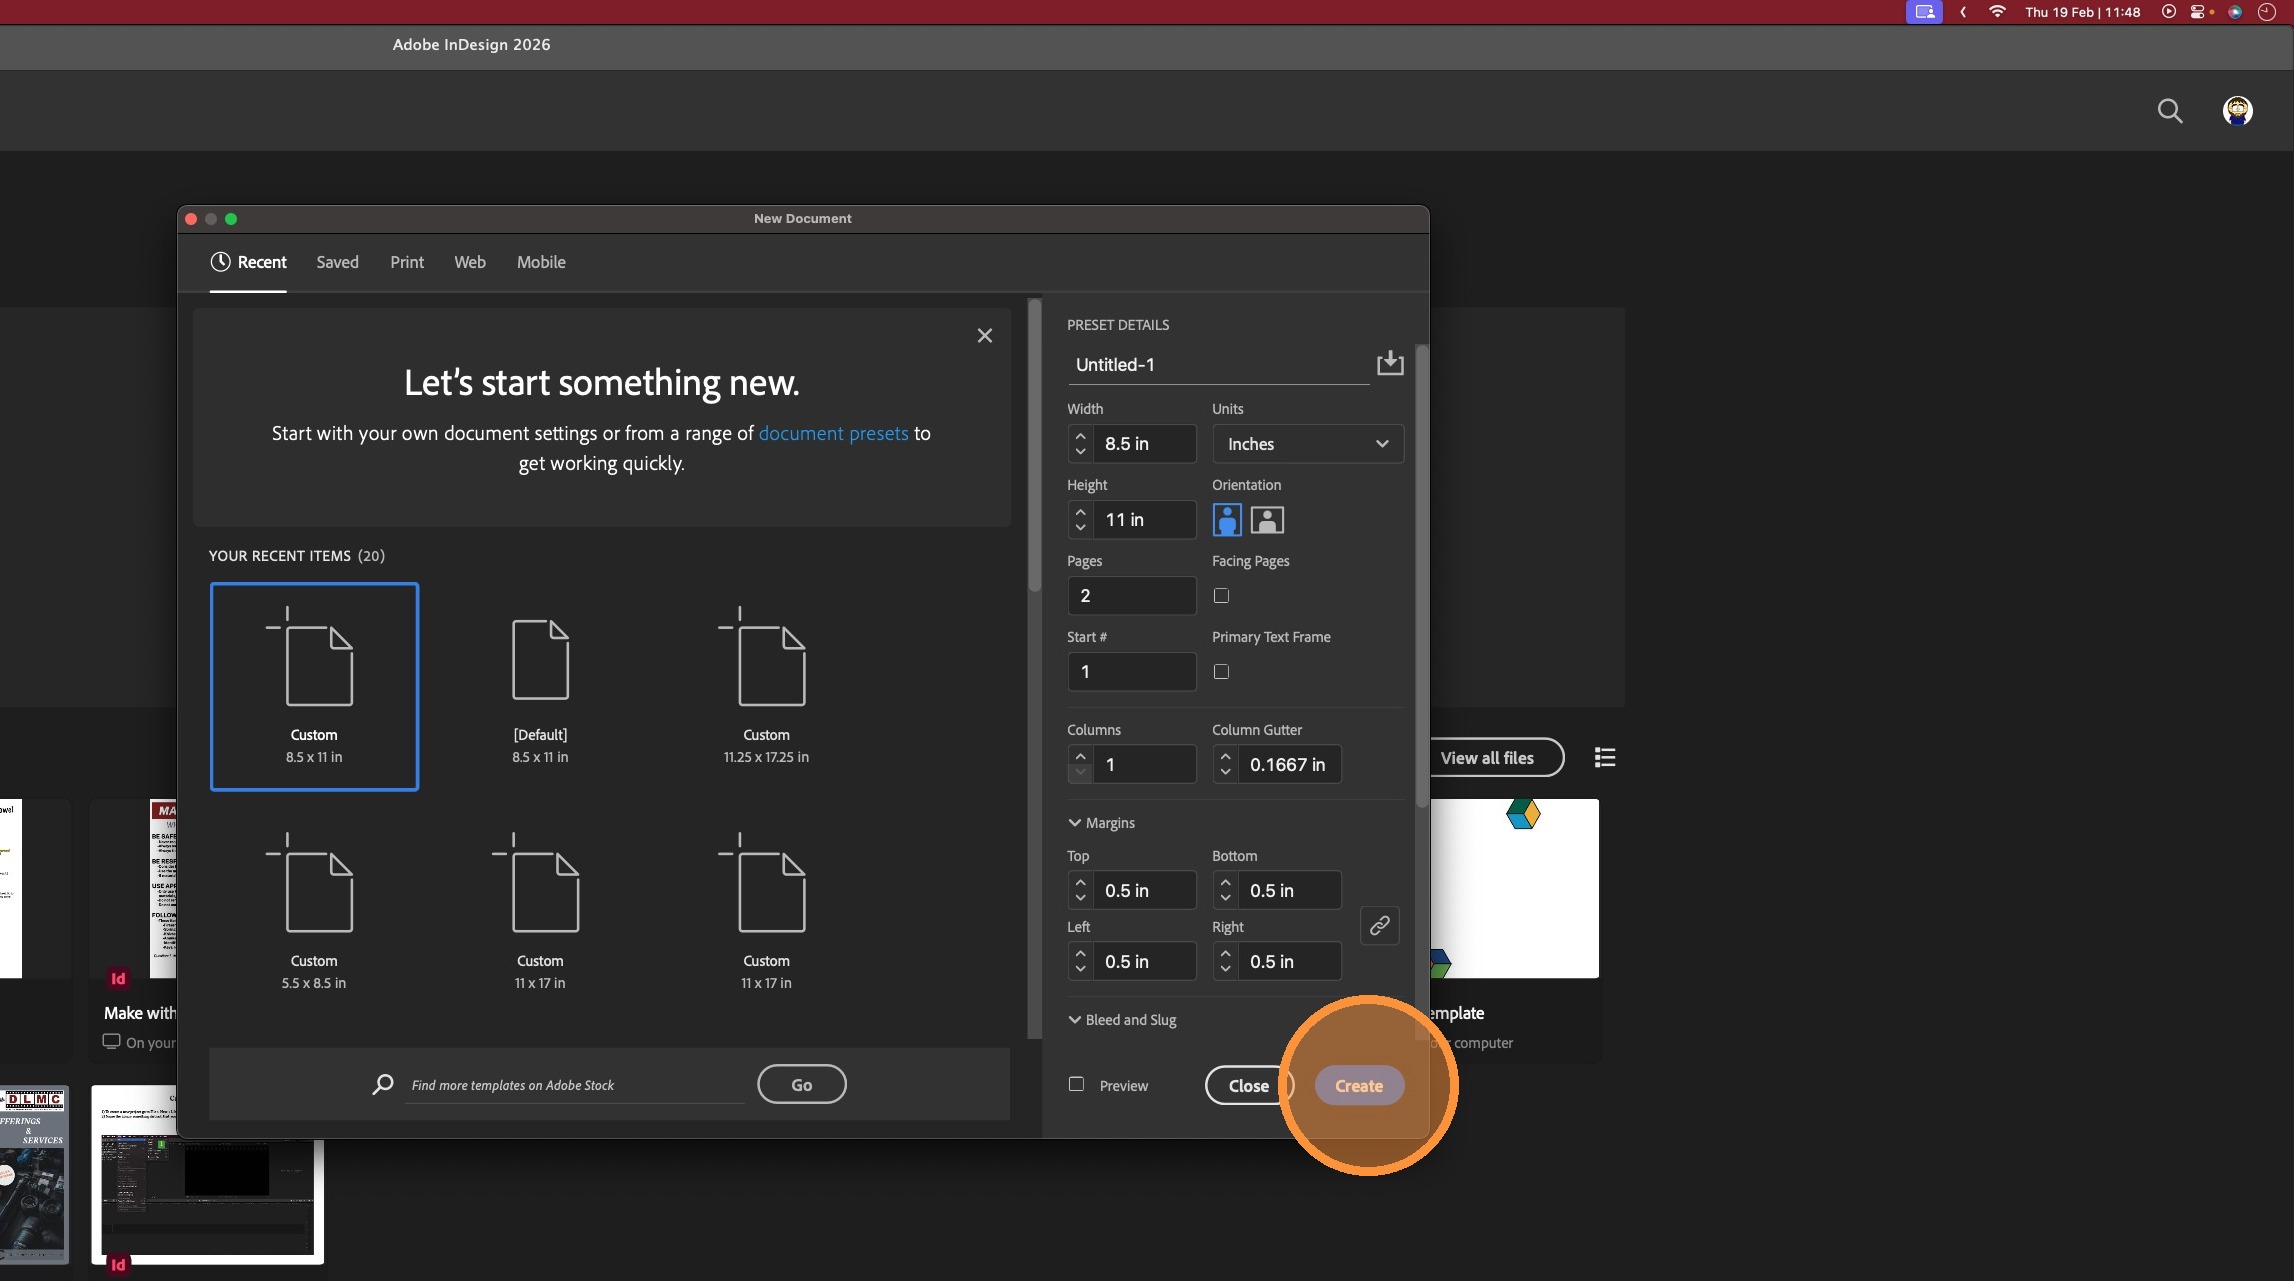Select the Custom 8.5 x 11 in preset
This screenshot has width=2294, height=1281.
click(314, 687)
